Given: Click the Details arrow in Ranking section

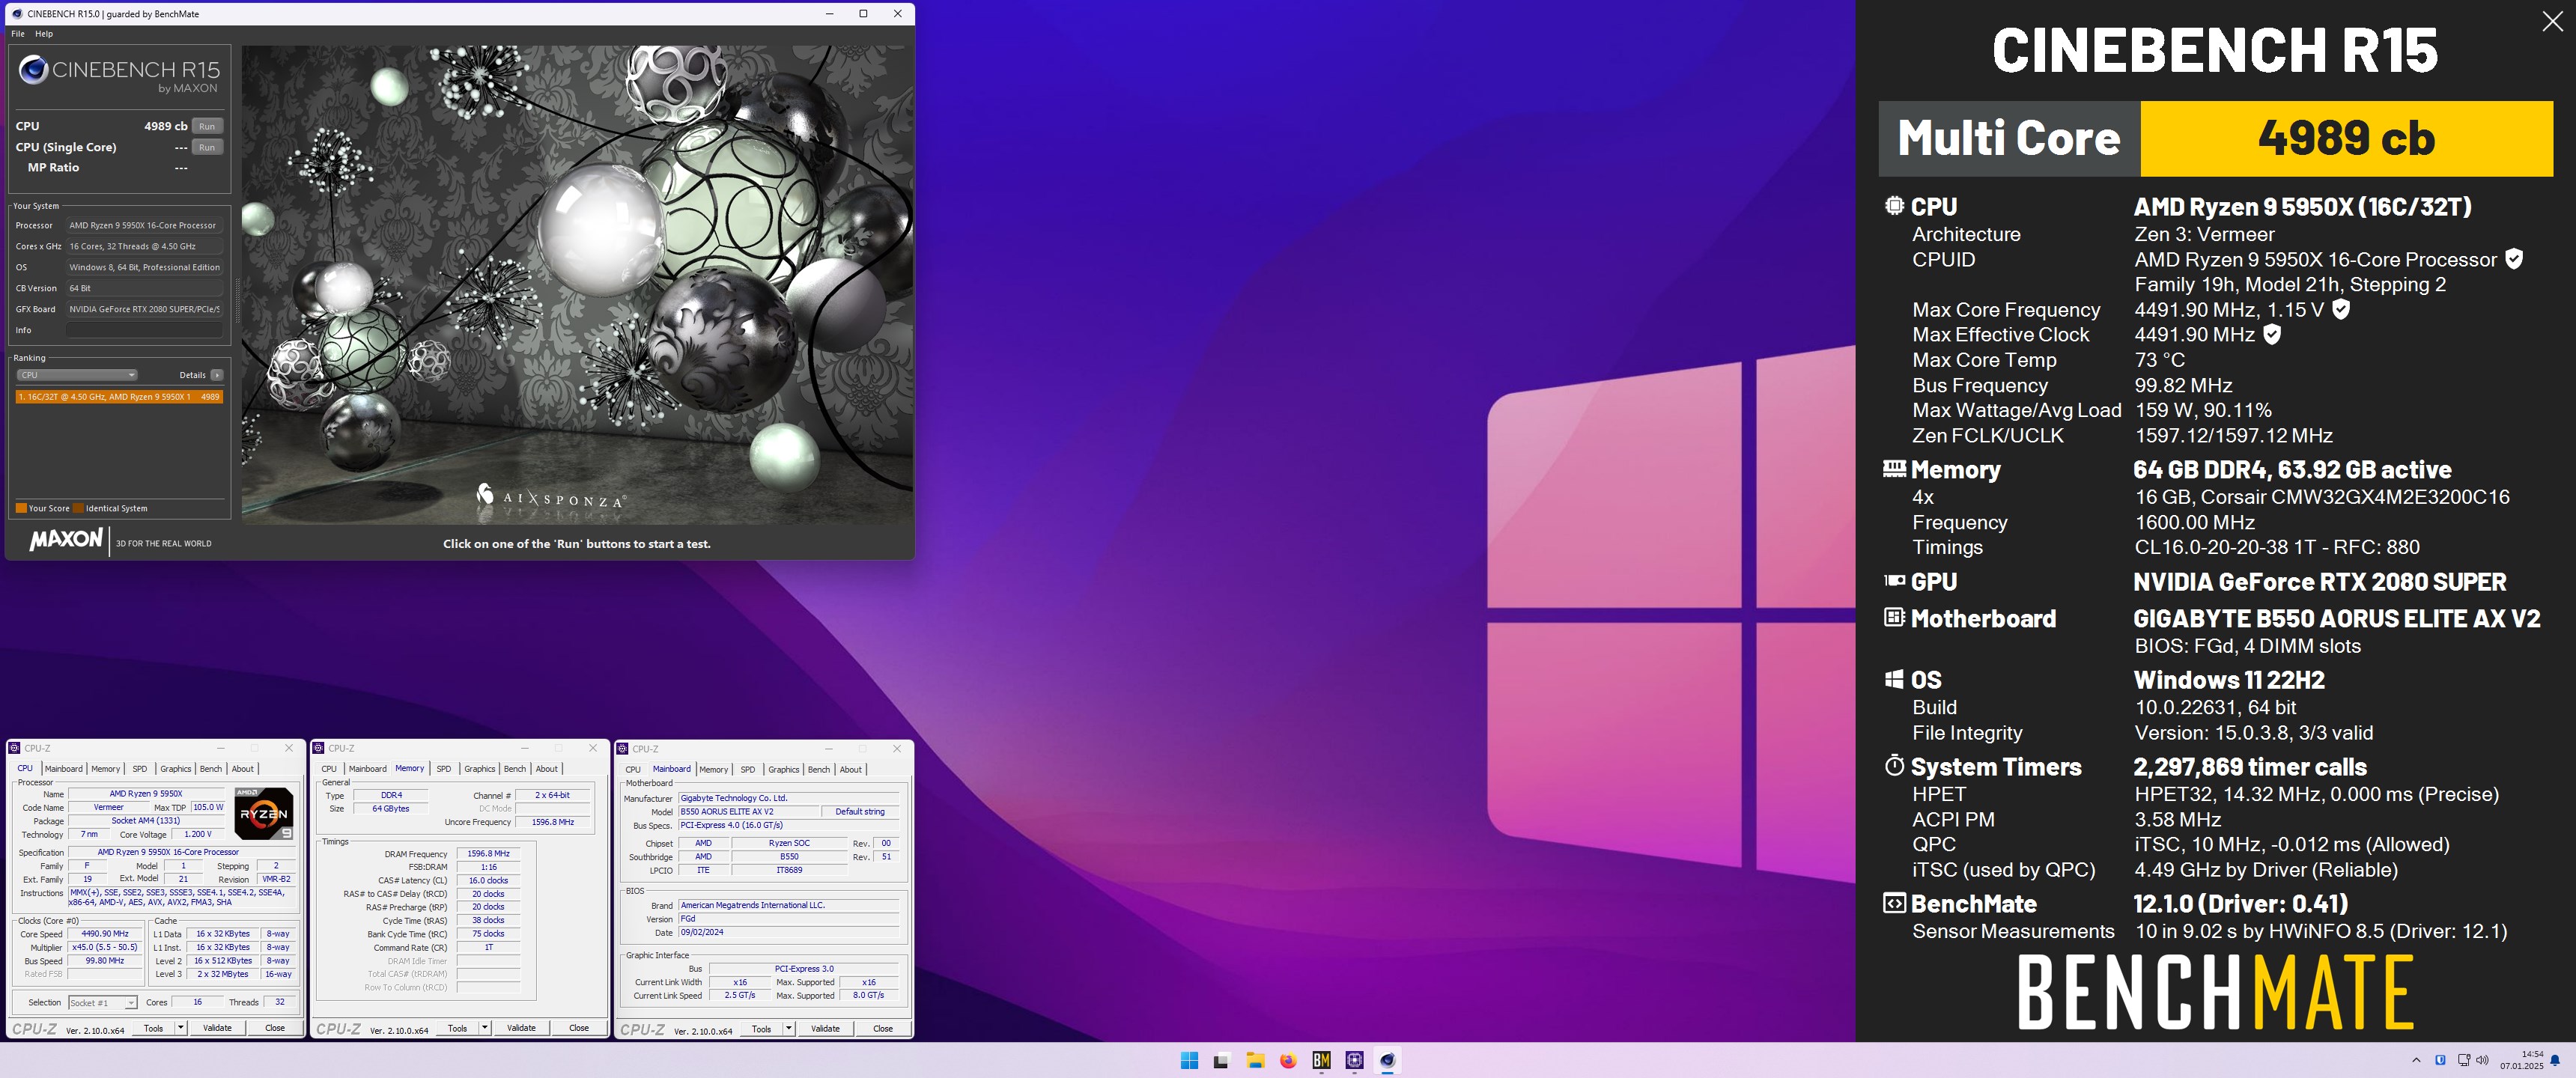Looking at the screenshot, I should coord(217,375).
